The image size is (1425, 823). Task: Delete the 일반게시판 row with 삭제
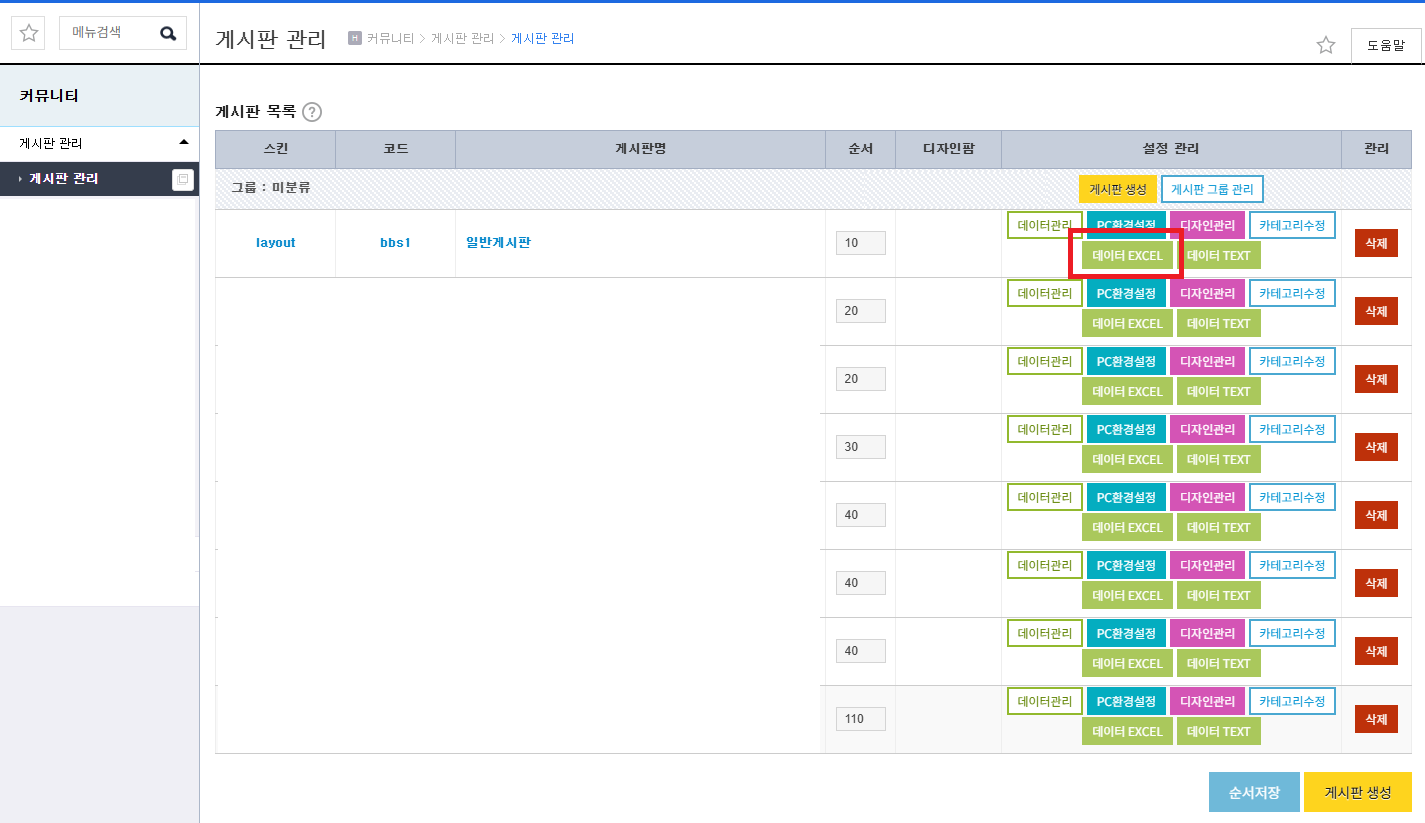[x=1376, y=243]
